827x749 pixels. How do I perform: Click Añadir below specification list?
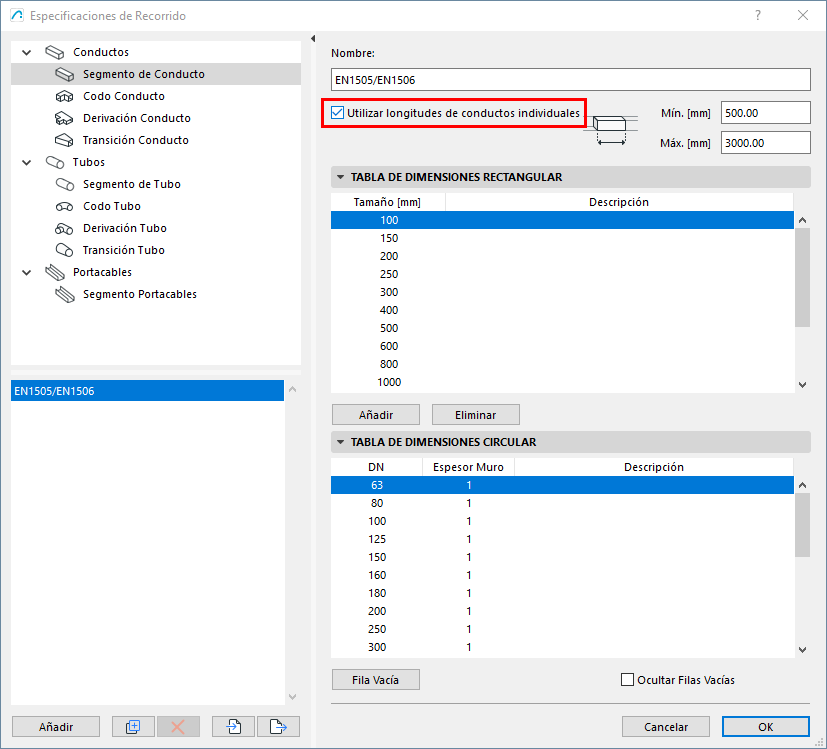(x=56, y=727)
